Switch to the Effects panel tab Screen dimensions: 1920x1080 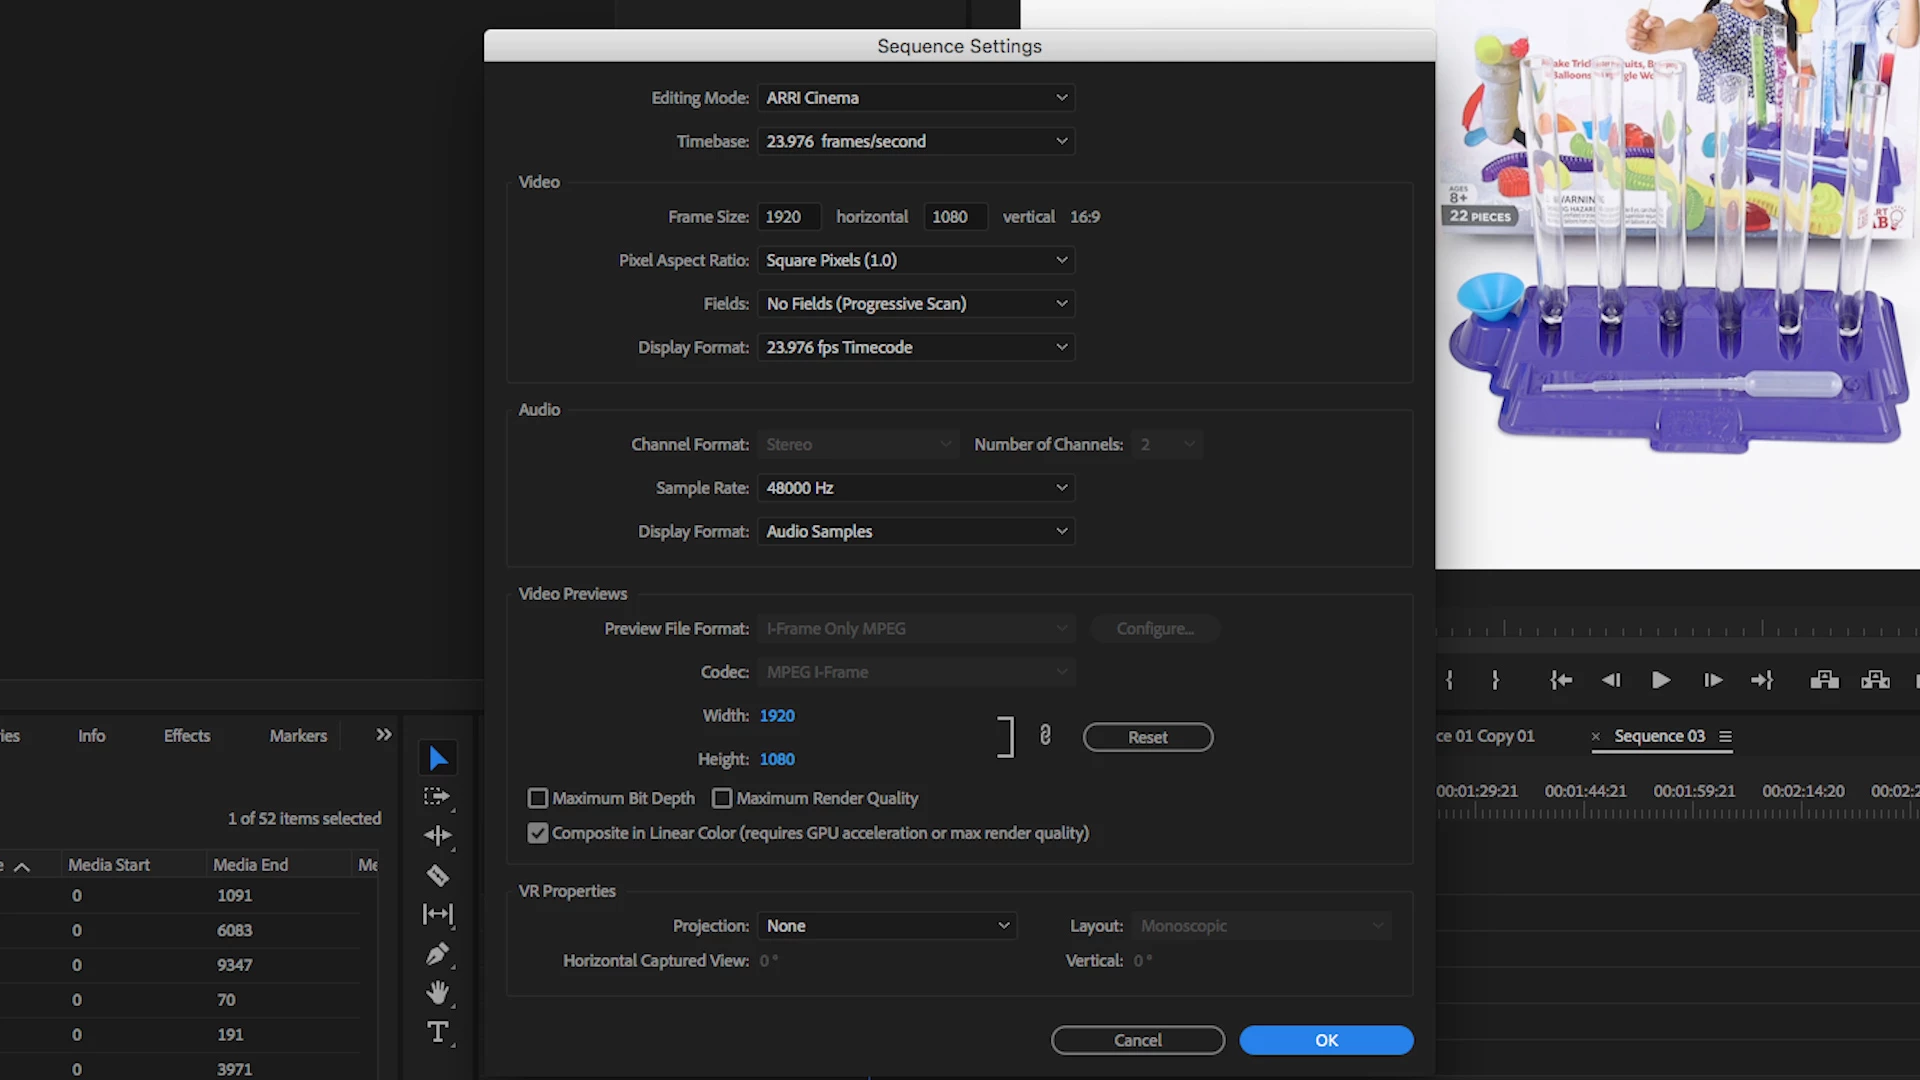[187, 736]
